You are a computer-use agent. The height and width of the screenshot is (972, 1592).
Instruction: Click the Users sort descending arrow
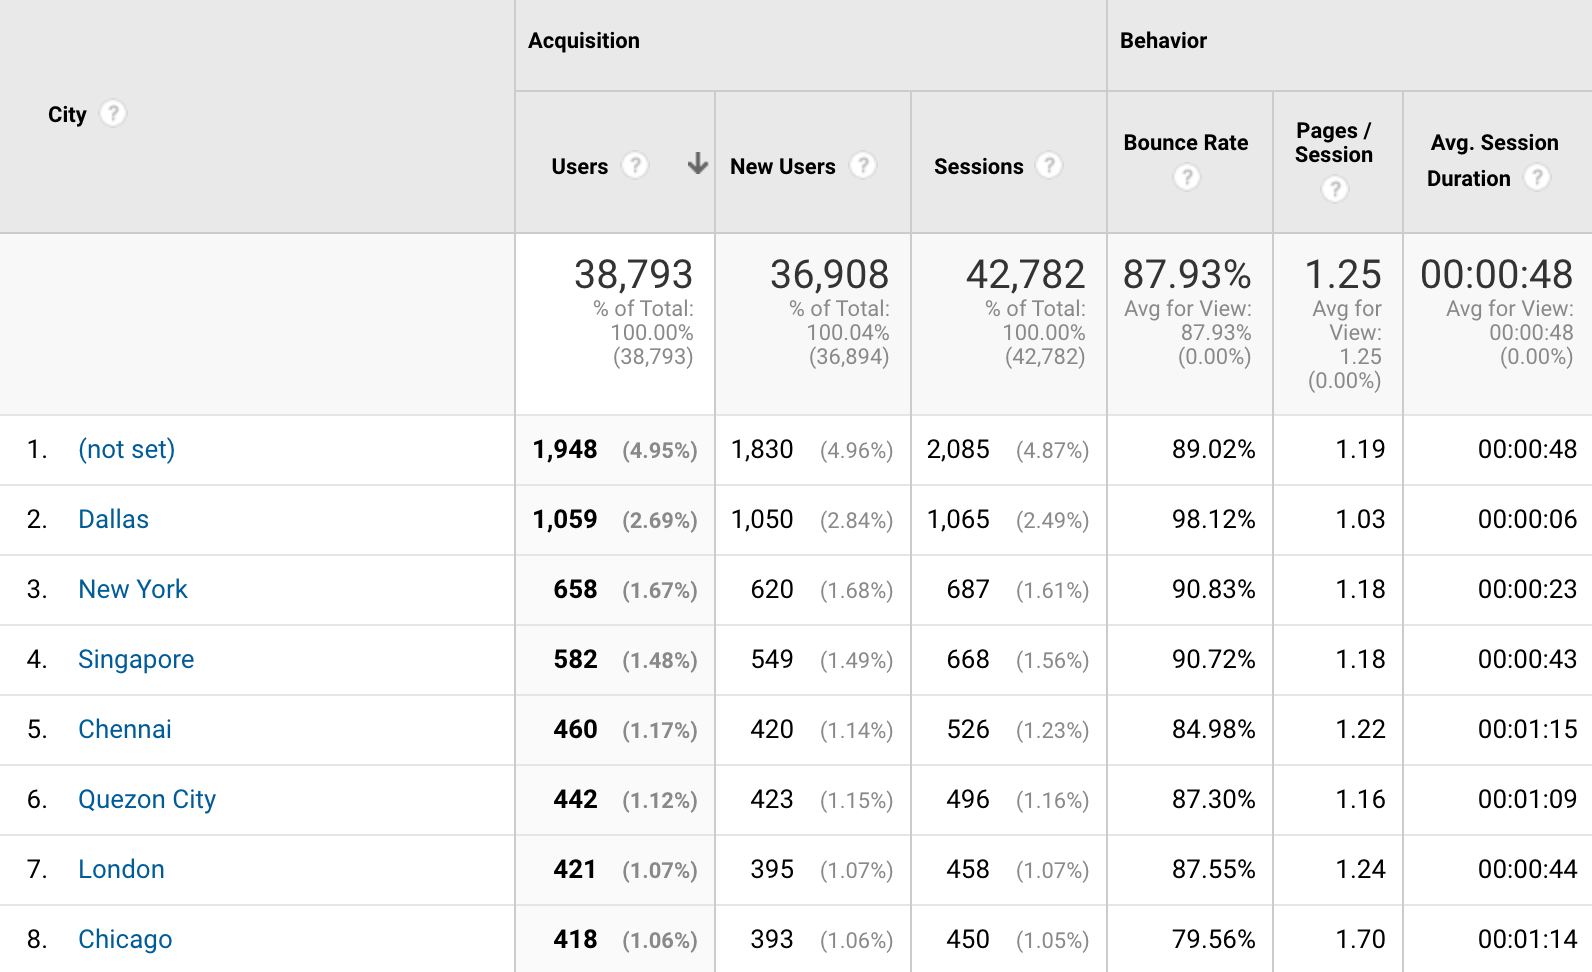698,164
